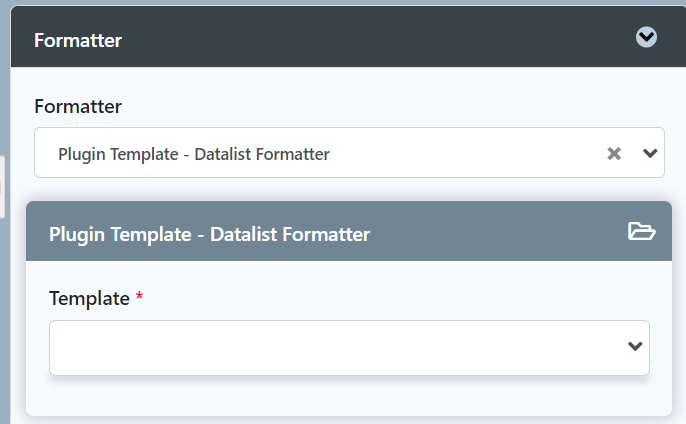Expand the empty Template dropdown arrow
This screenshot has width=686, height=424.
point(634,346)
